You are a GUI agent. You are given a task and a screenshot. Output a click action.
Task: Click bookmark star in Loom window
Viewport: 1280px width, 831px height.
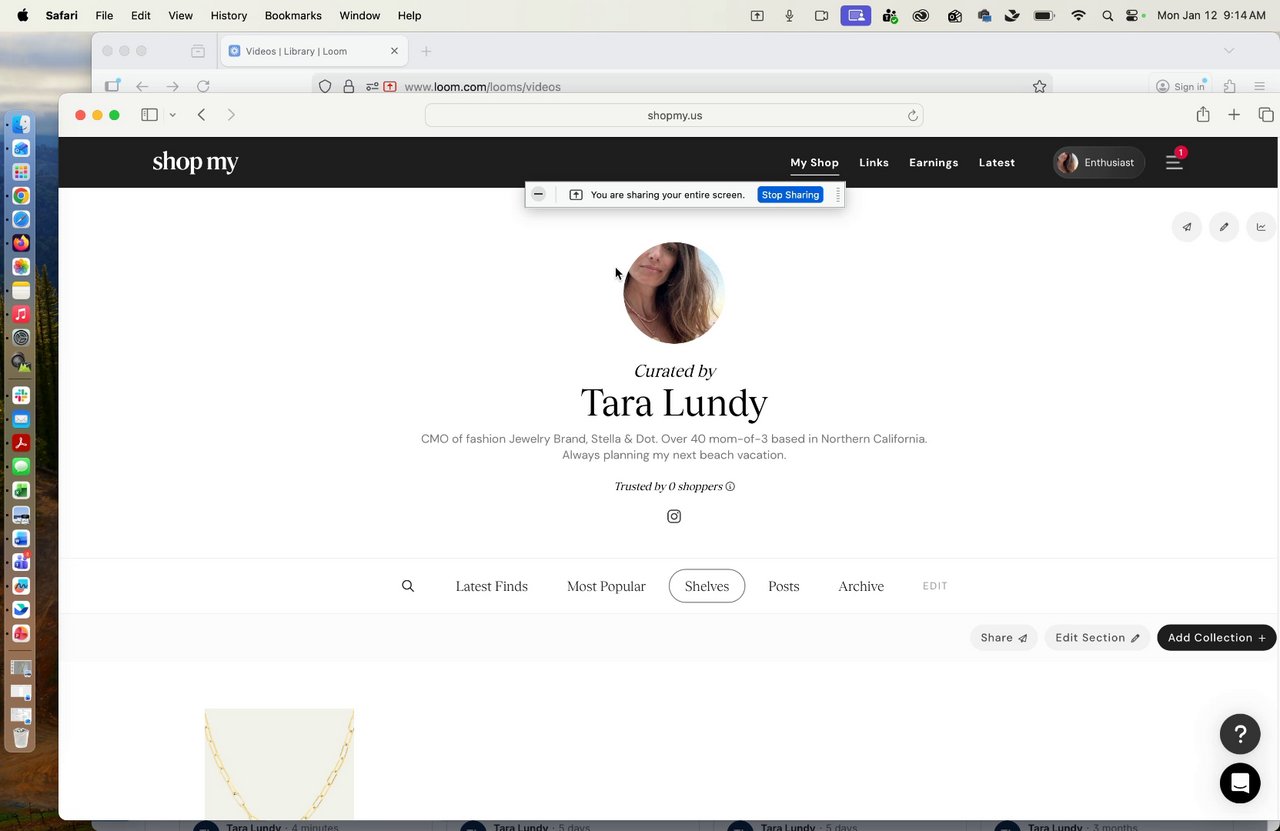[x=1039, y=87]
